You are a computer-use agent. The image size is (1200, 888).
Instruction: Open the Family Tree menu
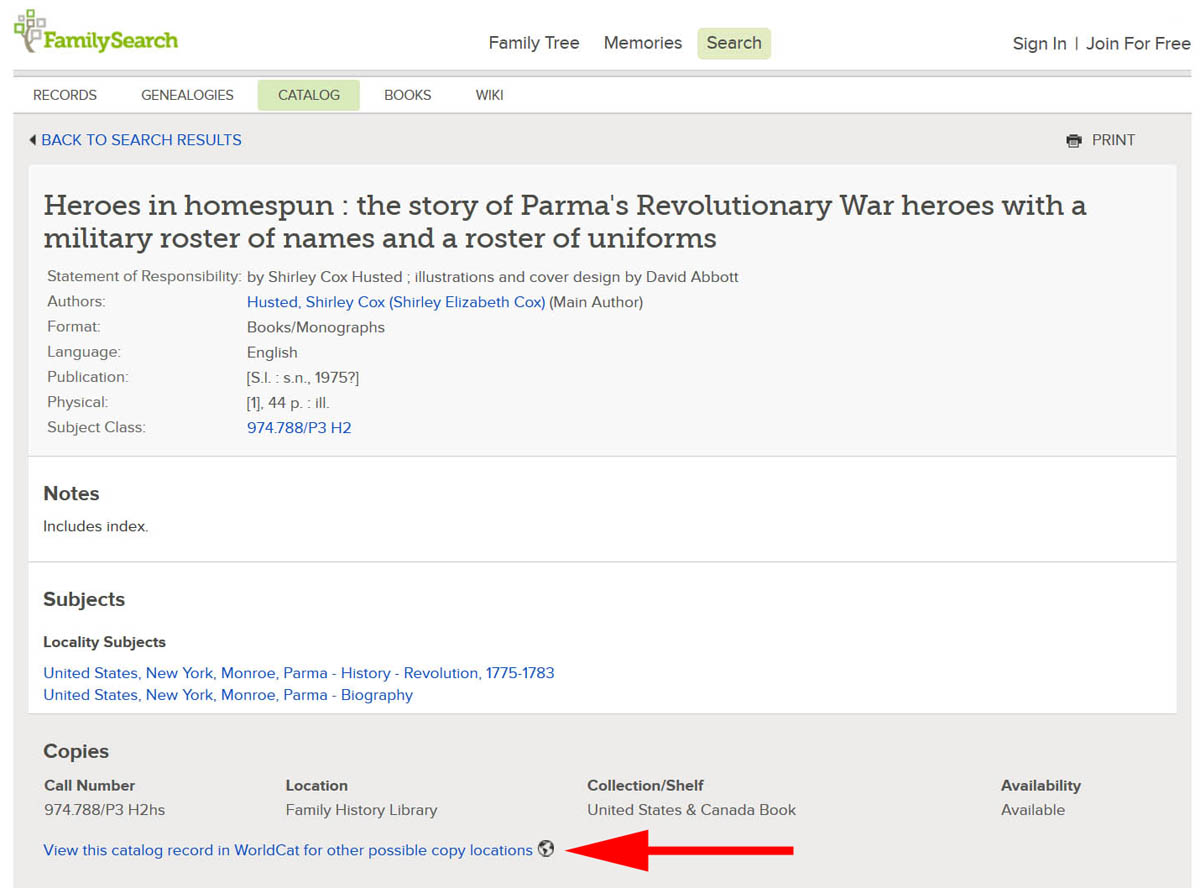(534, 43)
